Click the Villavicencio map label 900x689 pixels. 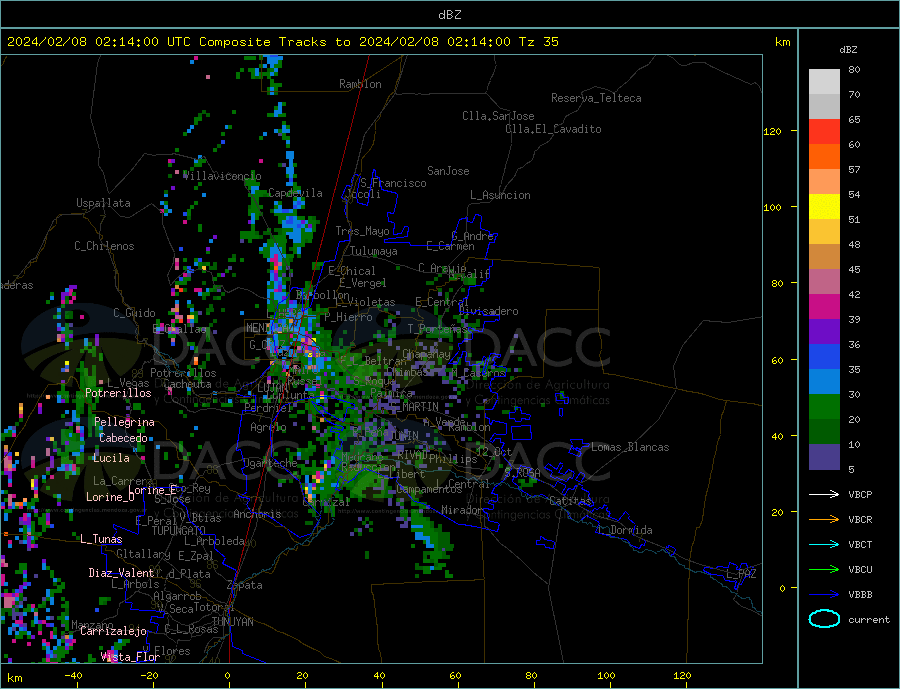coord(222,176)
